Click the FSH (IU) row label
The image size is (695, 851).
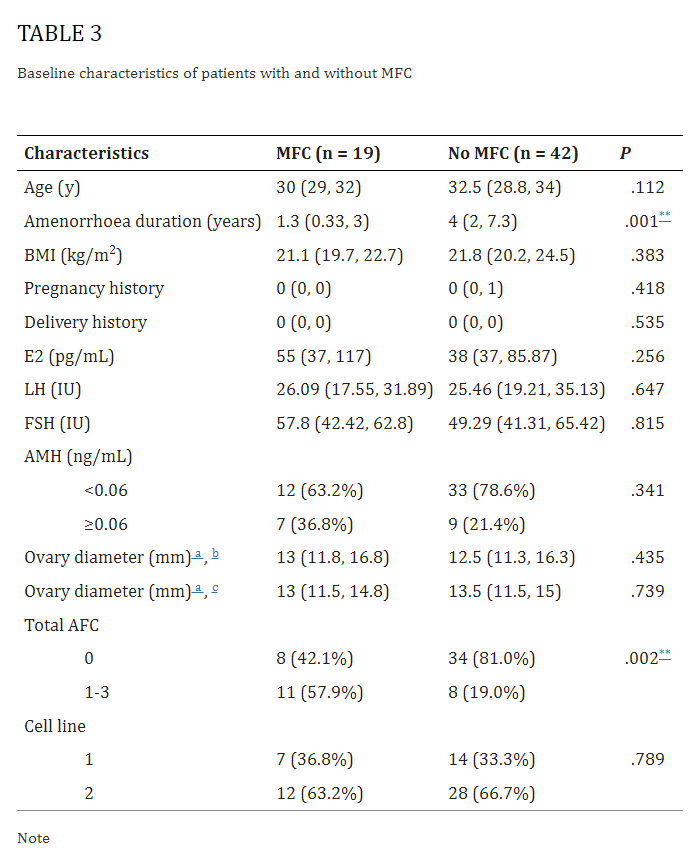[x=57, y=423]
